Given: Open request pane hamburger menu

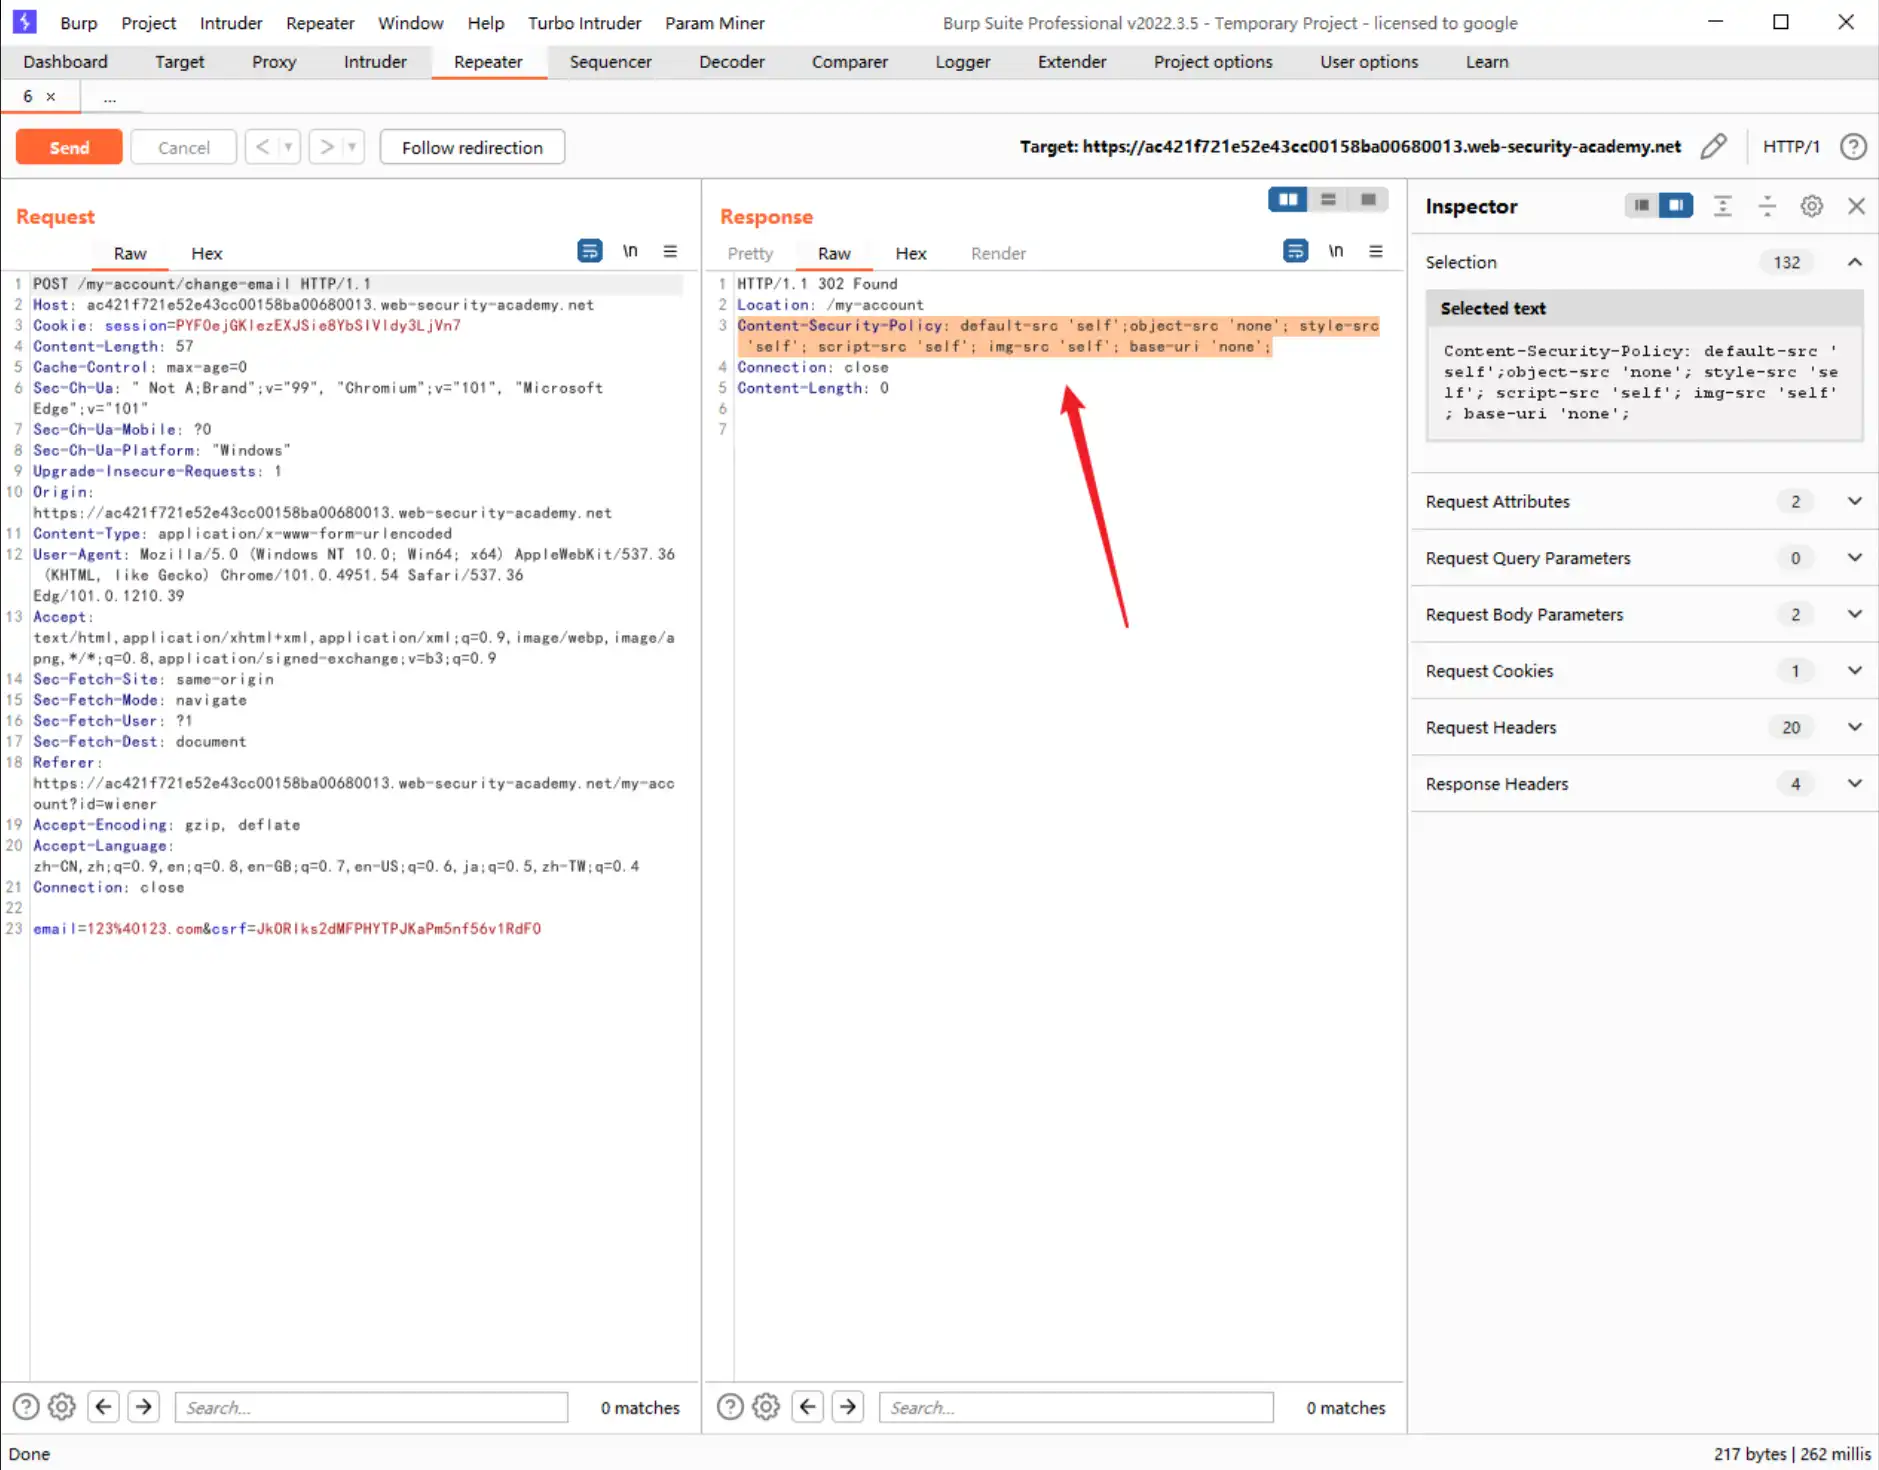Looking at the screenshot, I should [x=670, y=251].
